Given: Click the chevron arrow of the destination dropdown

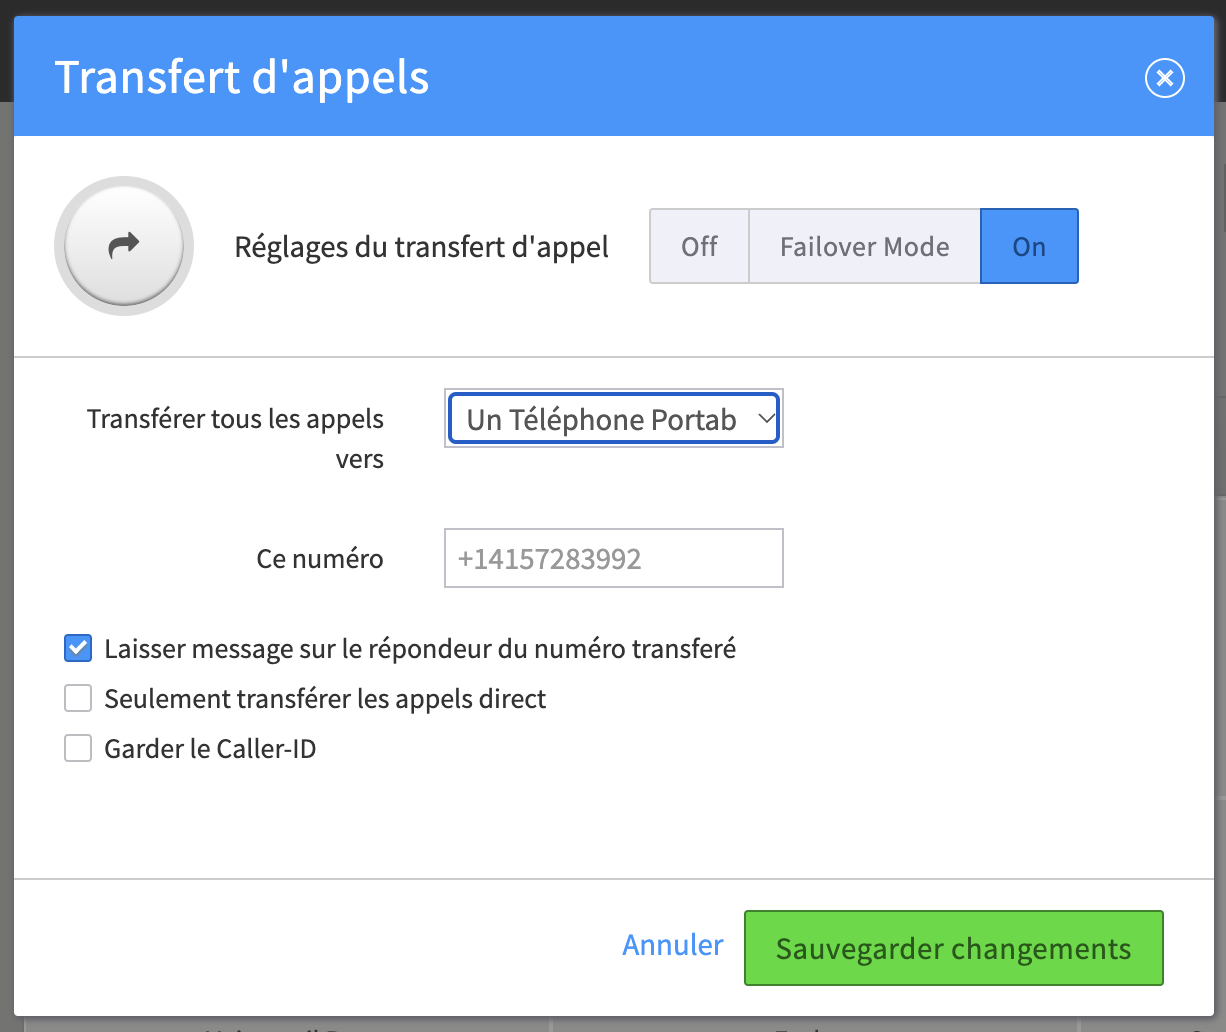Looking at the screenshot, I should 765,419.
